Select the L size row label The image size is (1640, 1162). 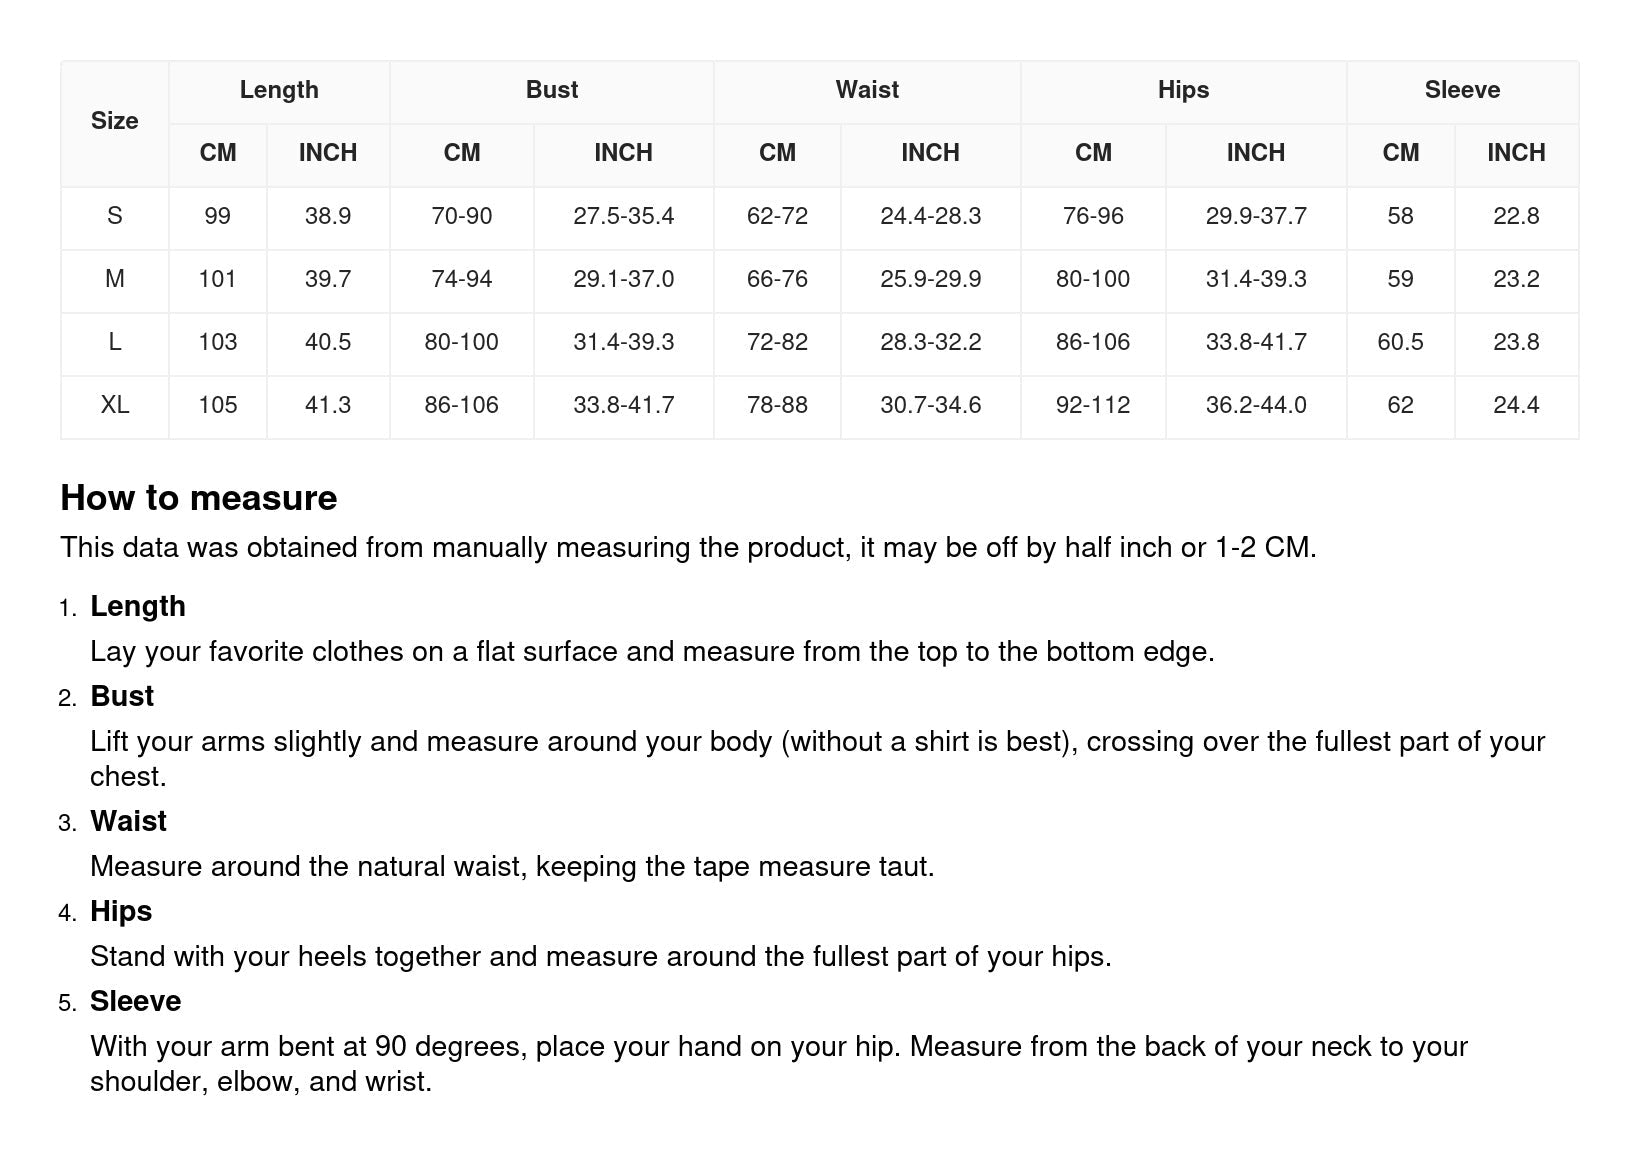114,342
